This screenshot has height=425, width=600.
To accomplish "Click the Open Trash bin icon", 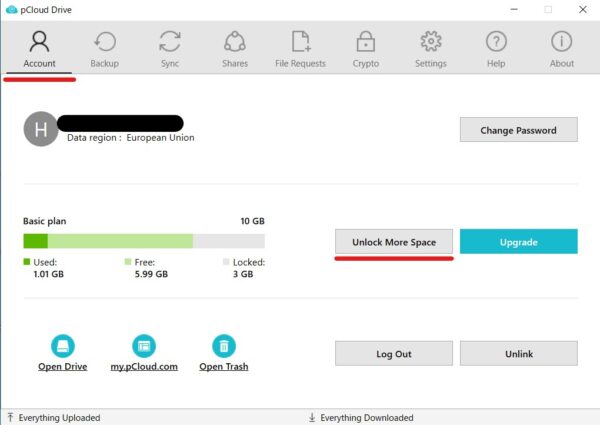I will tap(224, 346).
